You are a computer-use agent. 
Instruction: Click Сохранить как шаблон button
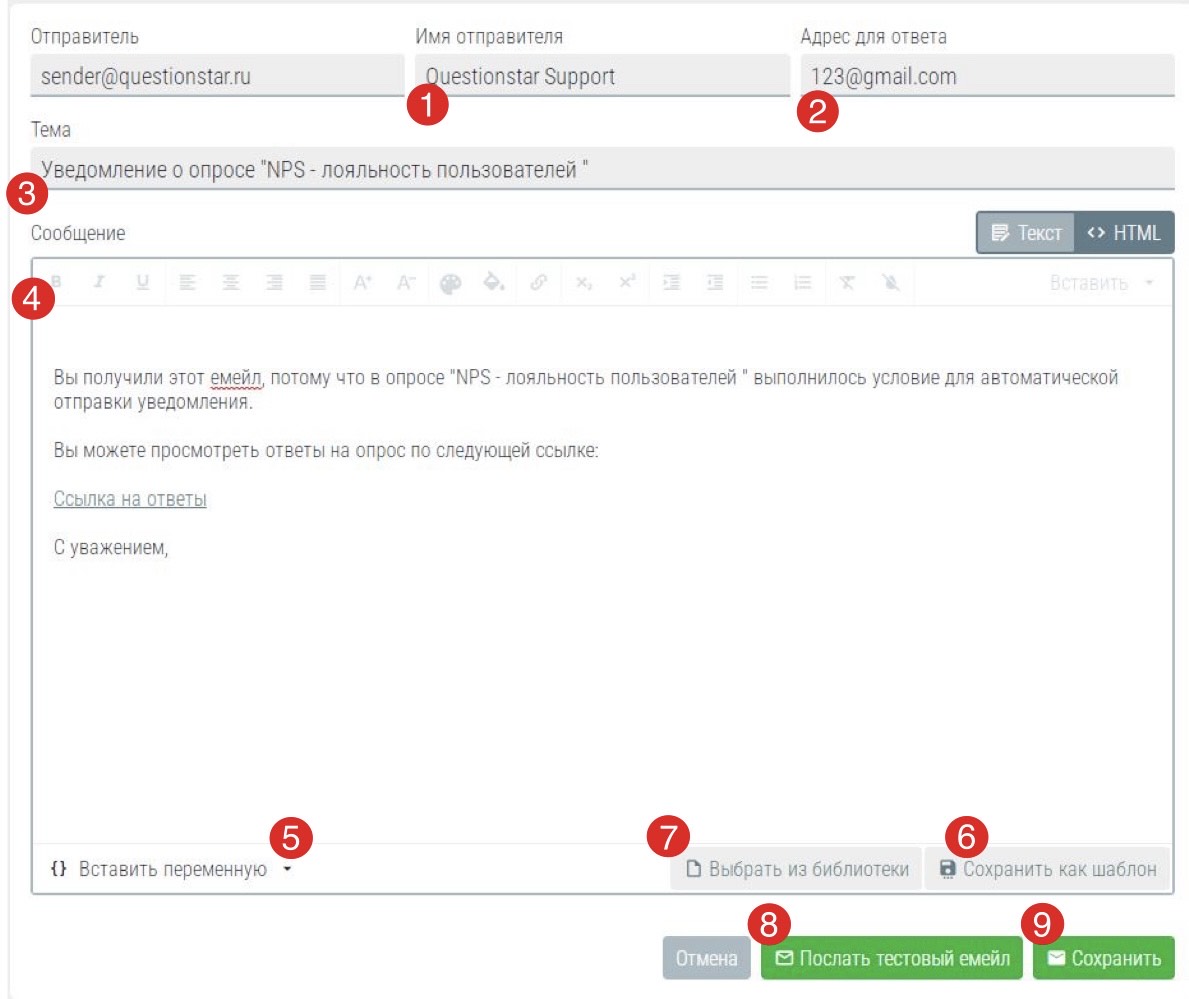1047,869
